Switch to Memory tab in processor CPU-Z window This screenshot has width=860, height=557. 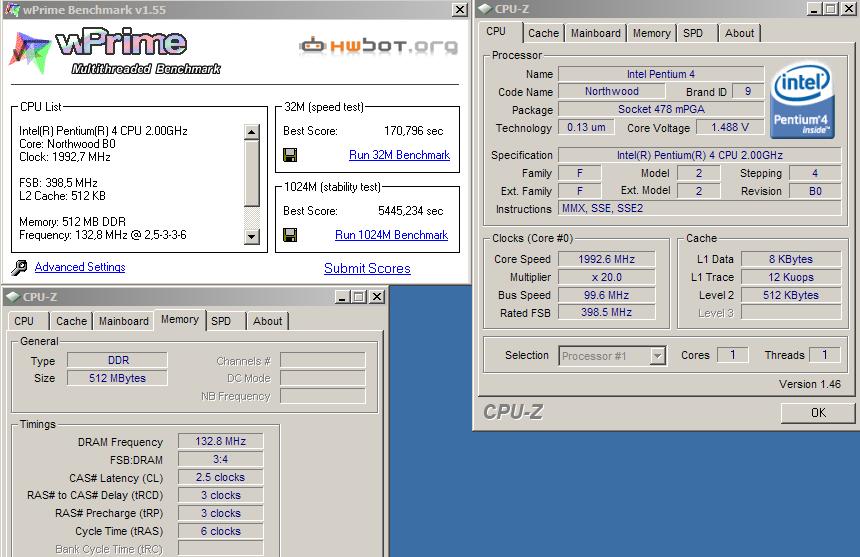652,33
